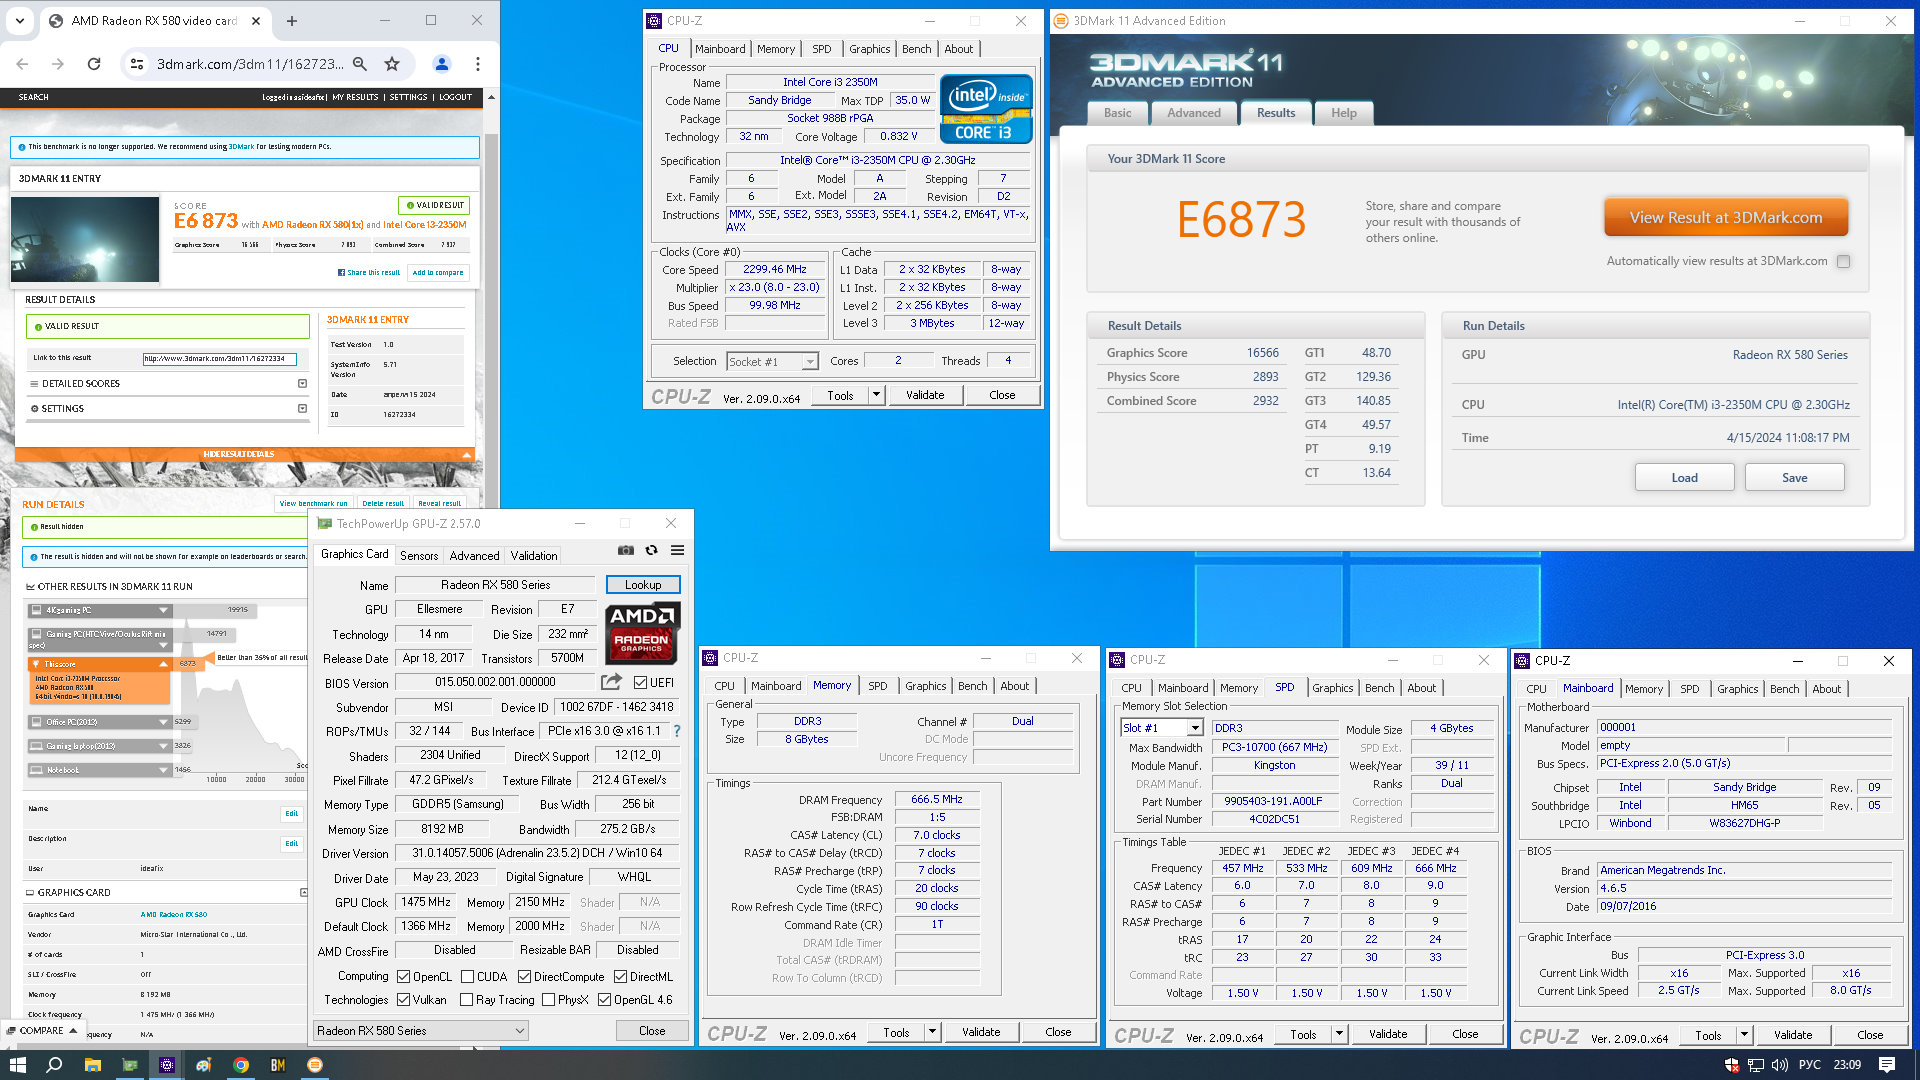Click View Result at 3DMark.com button

click(x=1726, y=218)
